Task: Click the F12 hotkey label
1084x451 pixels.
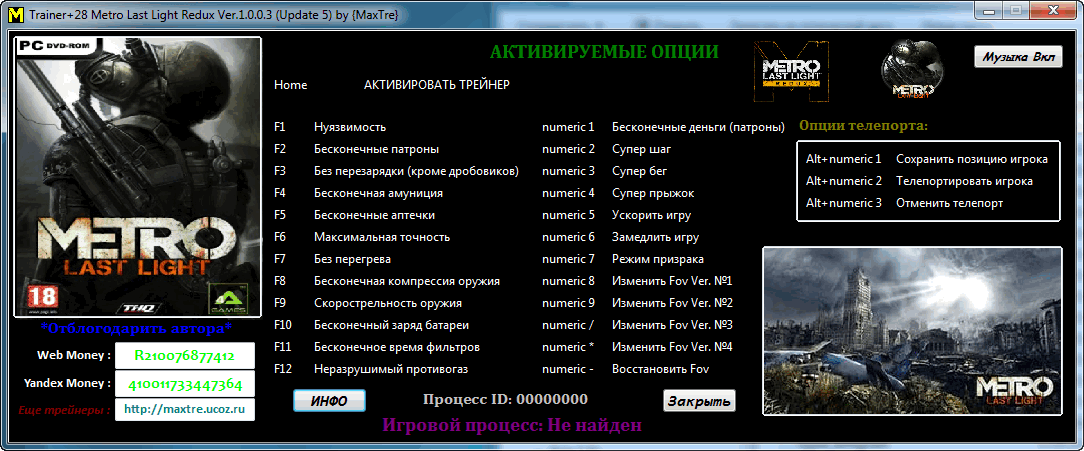Action: pos(282,369)
